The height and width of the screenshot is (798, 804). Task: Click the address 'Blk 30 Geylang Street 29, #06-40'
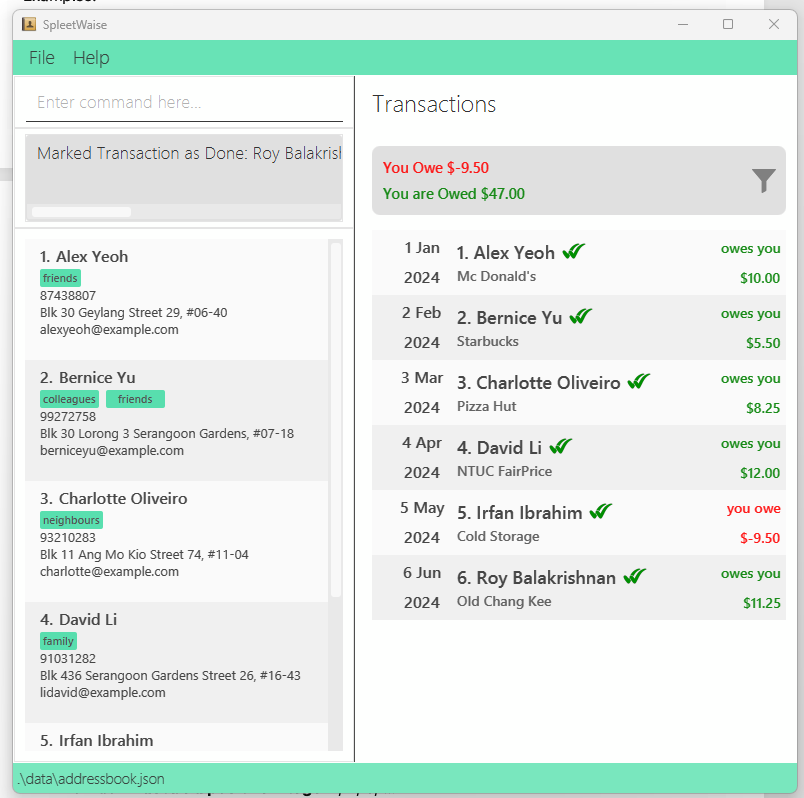click(x=133, y=312)
